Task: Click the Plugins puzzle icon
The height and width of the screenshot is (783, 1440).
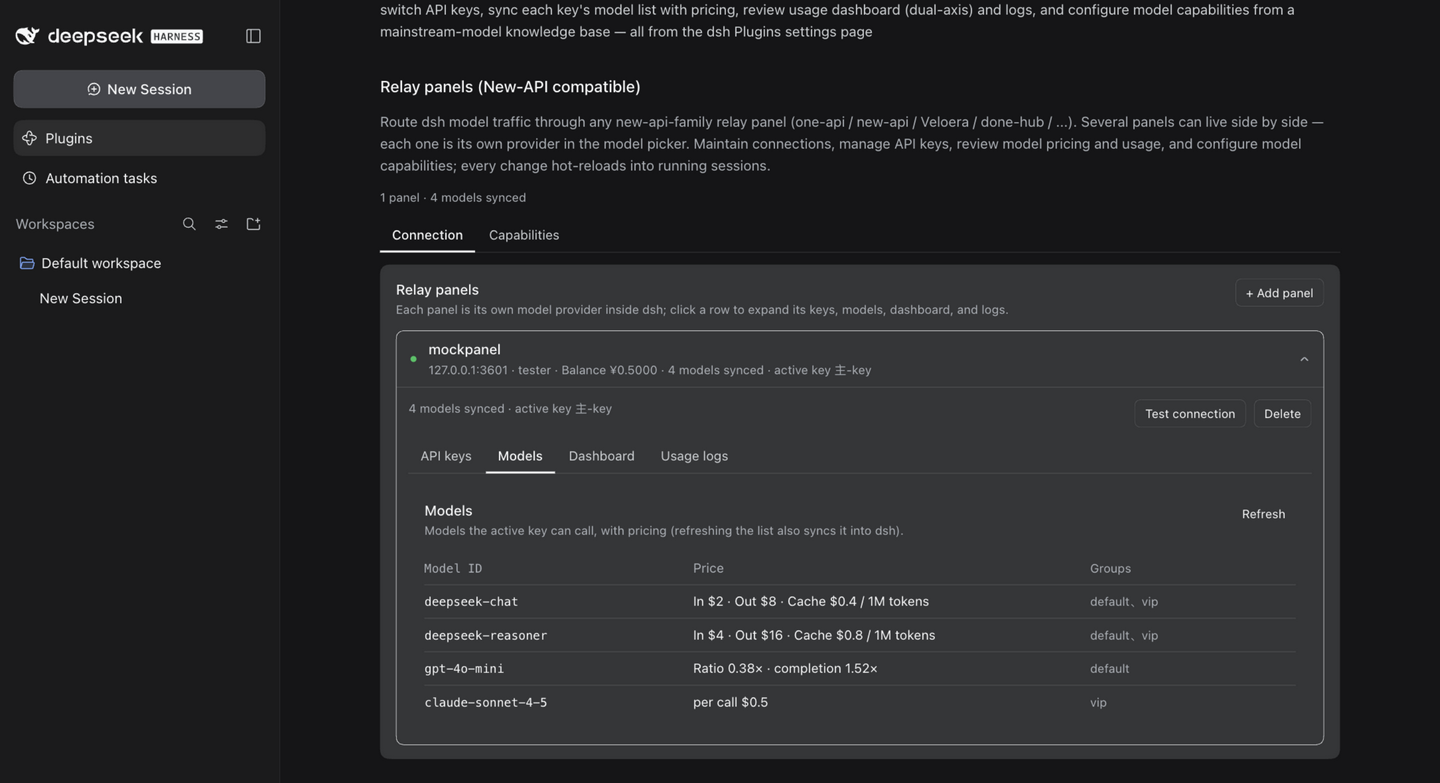Action: point(29,138)
